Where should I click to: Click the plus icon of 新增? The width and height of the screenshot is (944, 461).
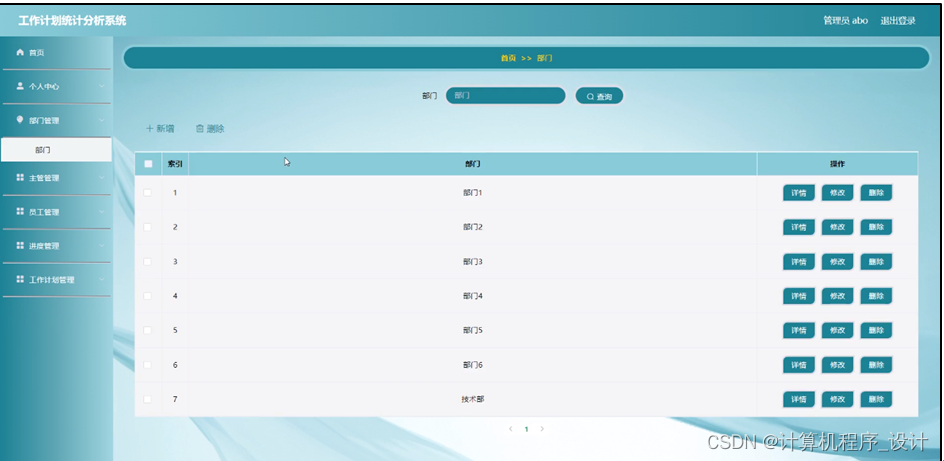(x=150, y=129)
